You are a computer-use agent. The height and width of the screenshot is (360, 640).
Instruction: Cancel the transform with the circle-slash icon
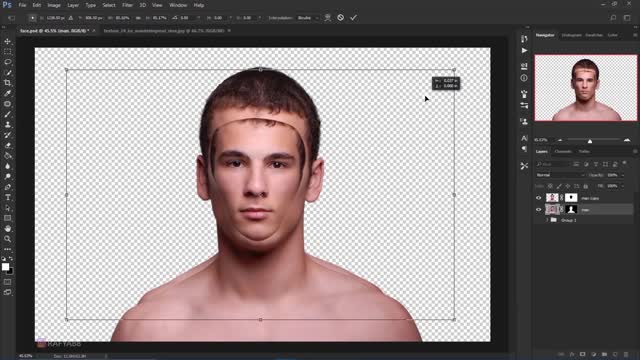(340, 18)
